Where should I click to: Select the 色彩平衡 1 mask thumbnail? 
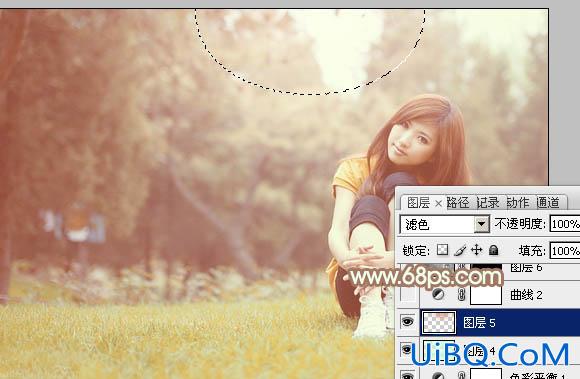coord(486,373)
